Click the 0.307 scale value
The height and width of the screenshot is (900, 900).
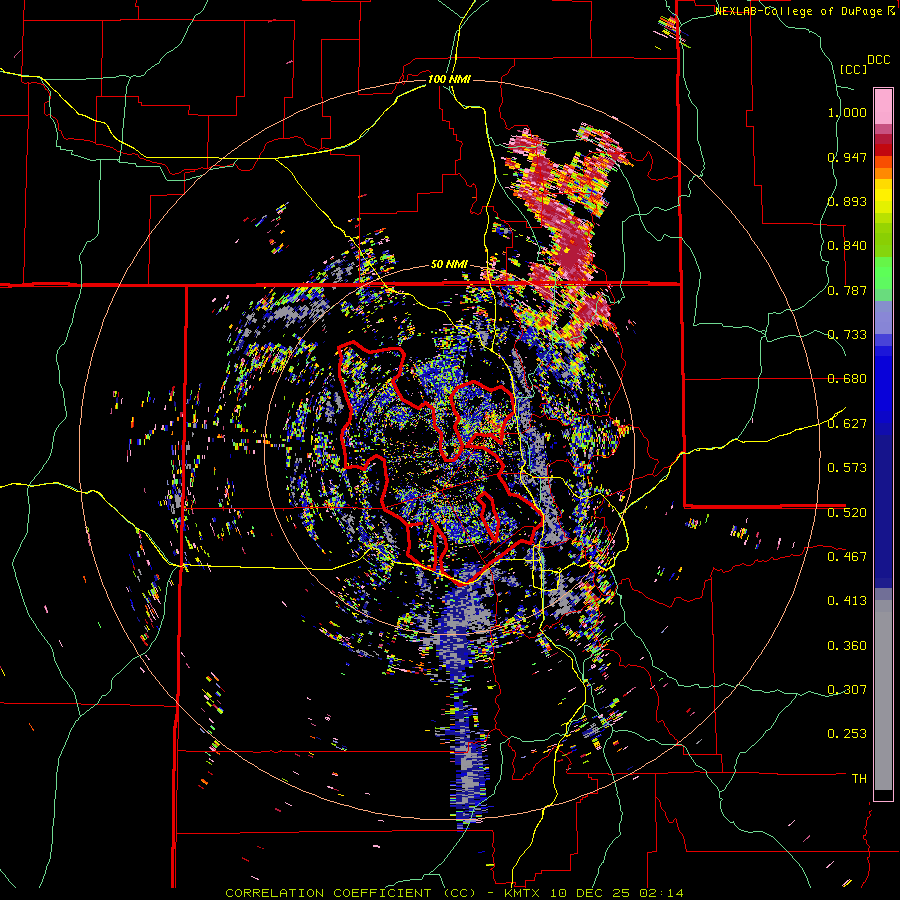pyautogui.click(x=847, y=689)
